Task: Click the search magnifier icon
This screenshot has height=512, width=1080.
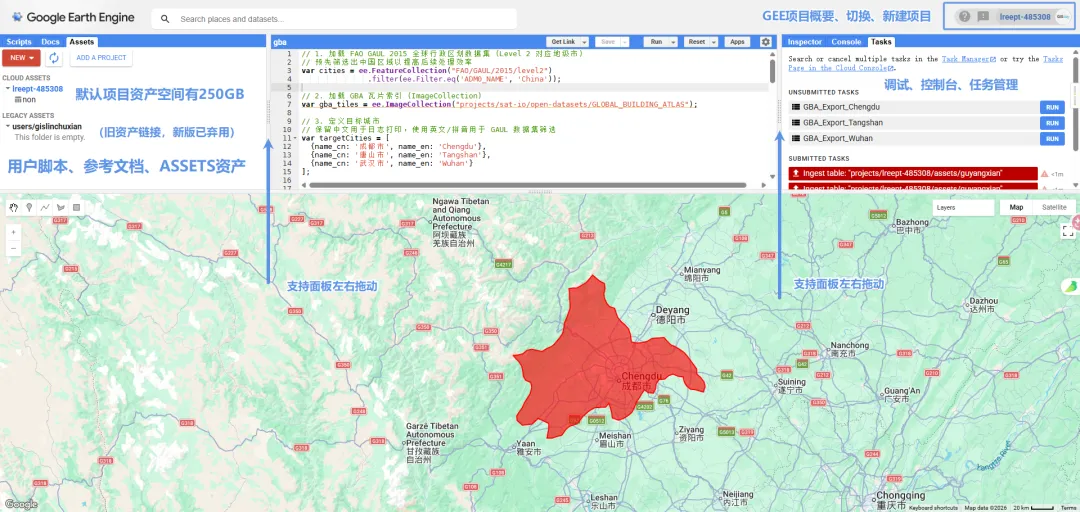Action: (165, 19)
